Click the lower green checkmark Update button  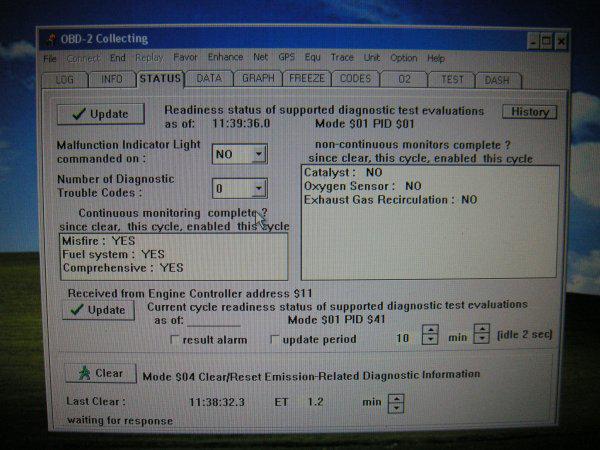click(98, 310)
